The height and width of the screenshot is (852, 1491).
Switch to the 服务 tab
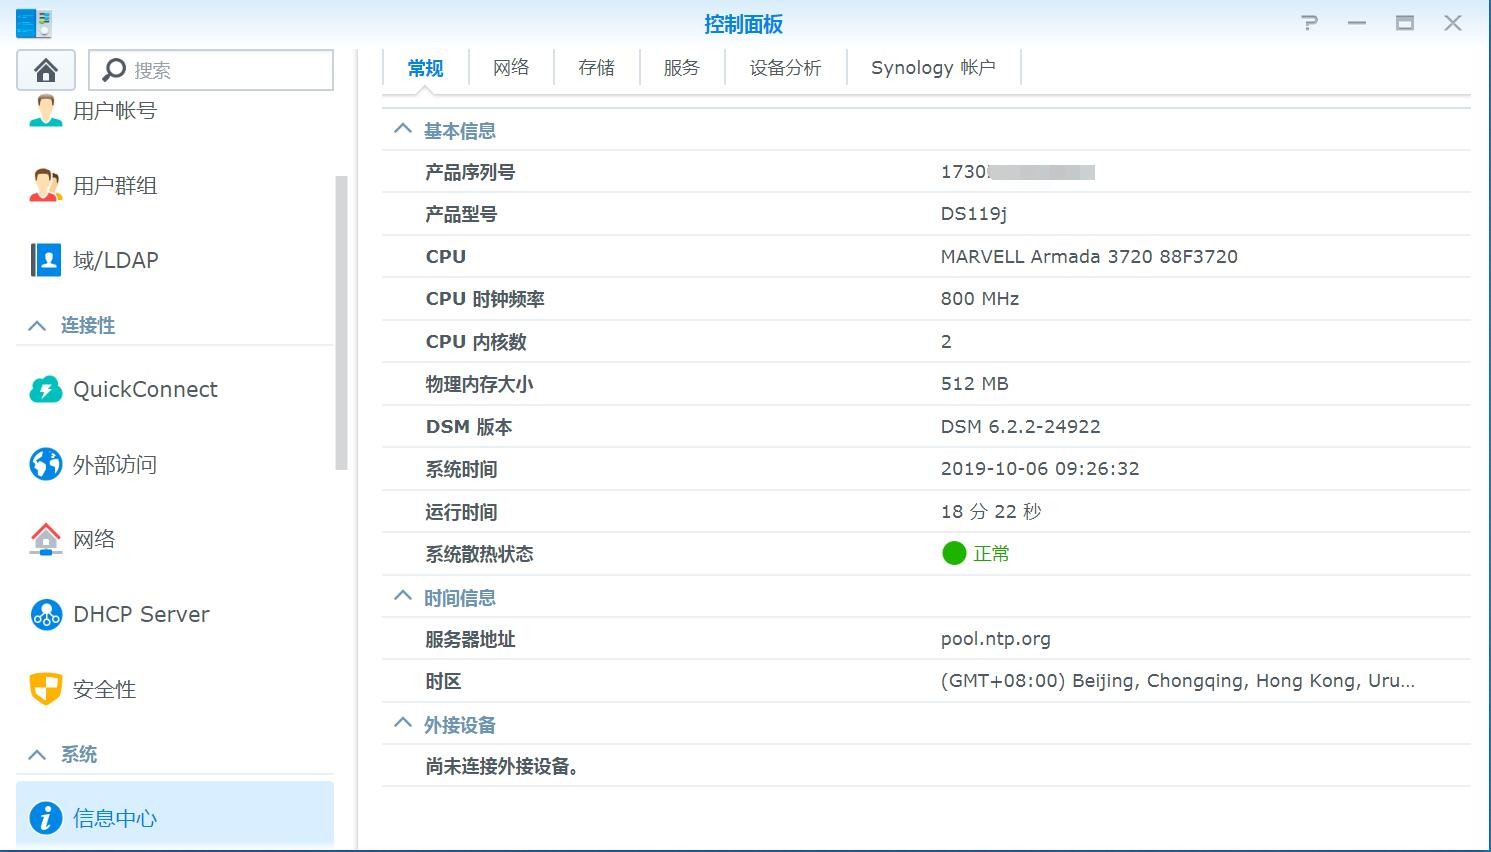[682, 68]
